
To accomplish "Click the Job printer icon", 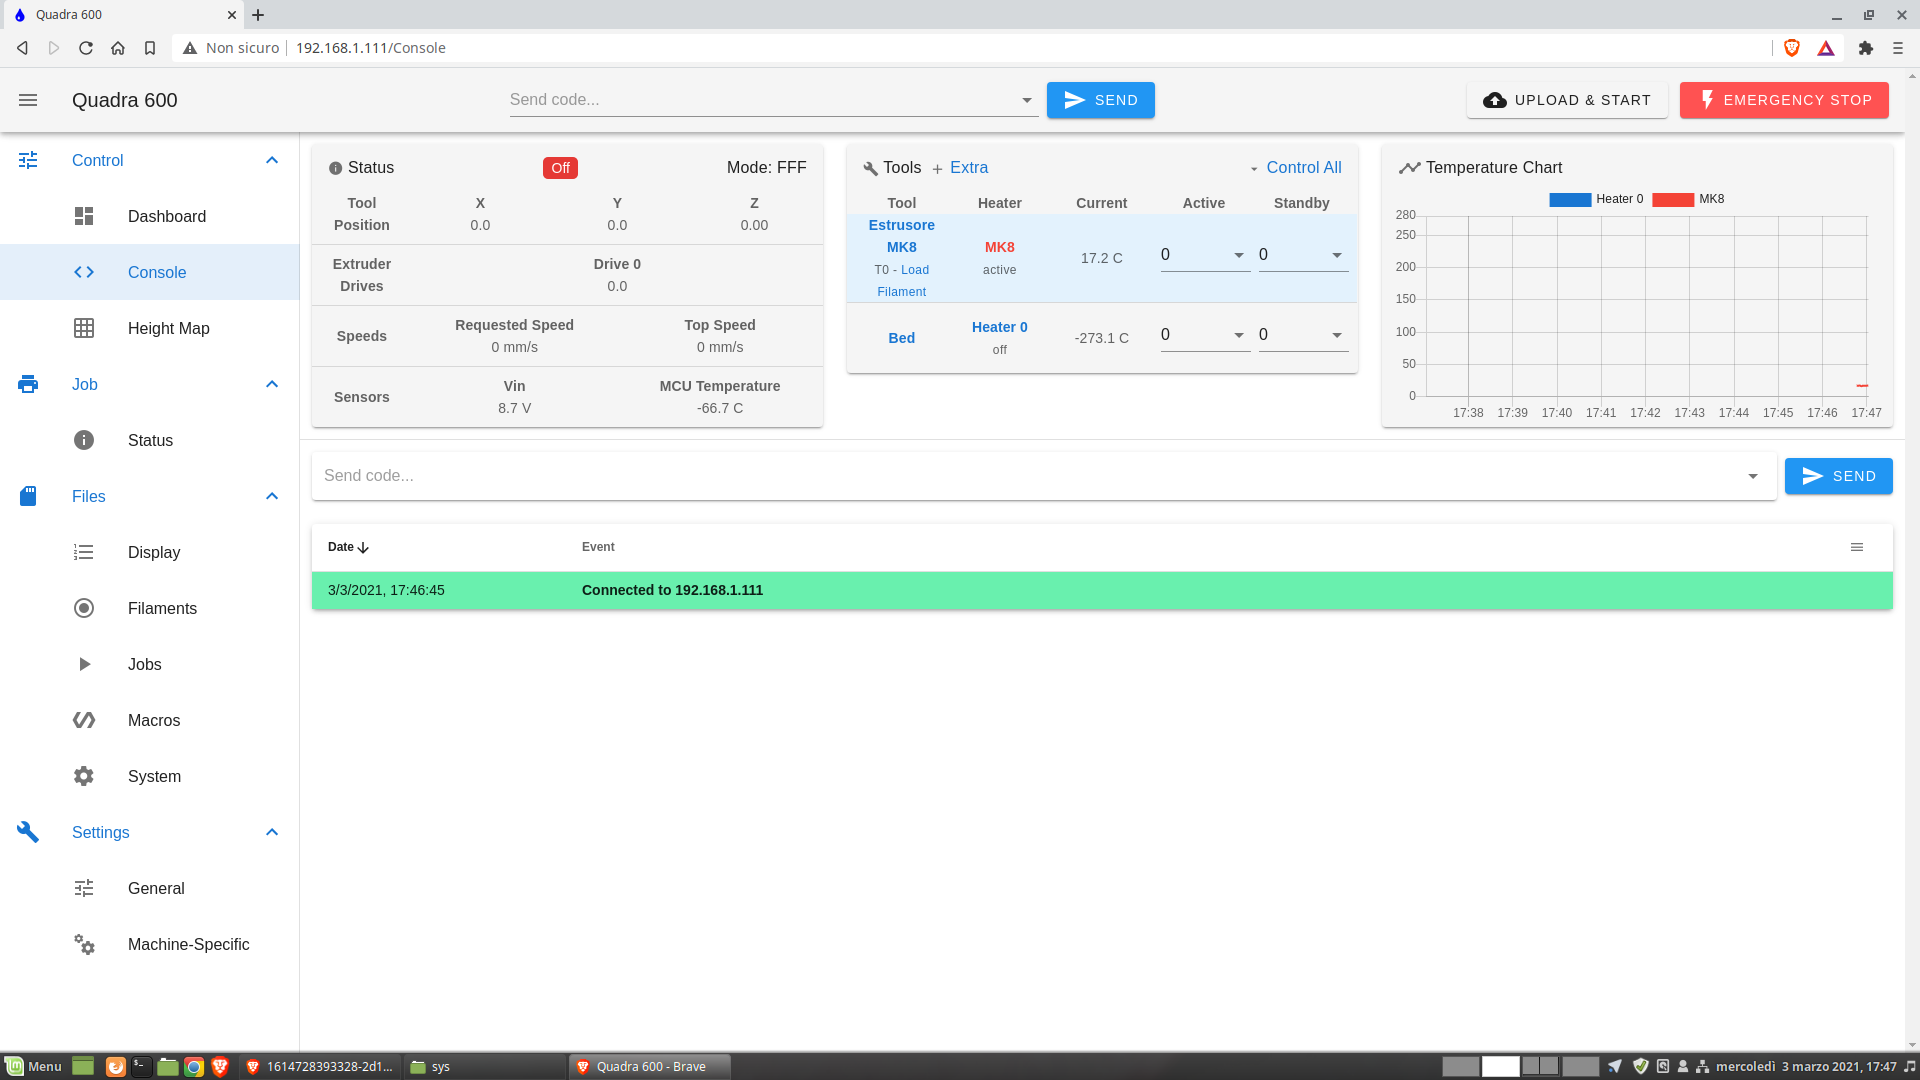I will click(x=28, y=384).
